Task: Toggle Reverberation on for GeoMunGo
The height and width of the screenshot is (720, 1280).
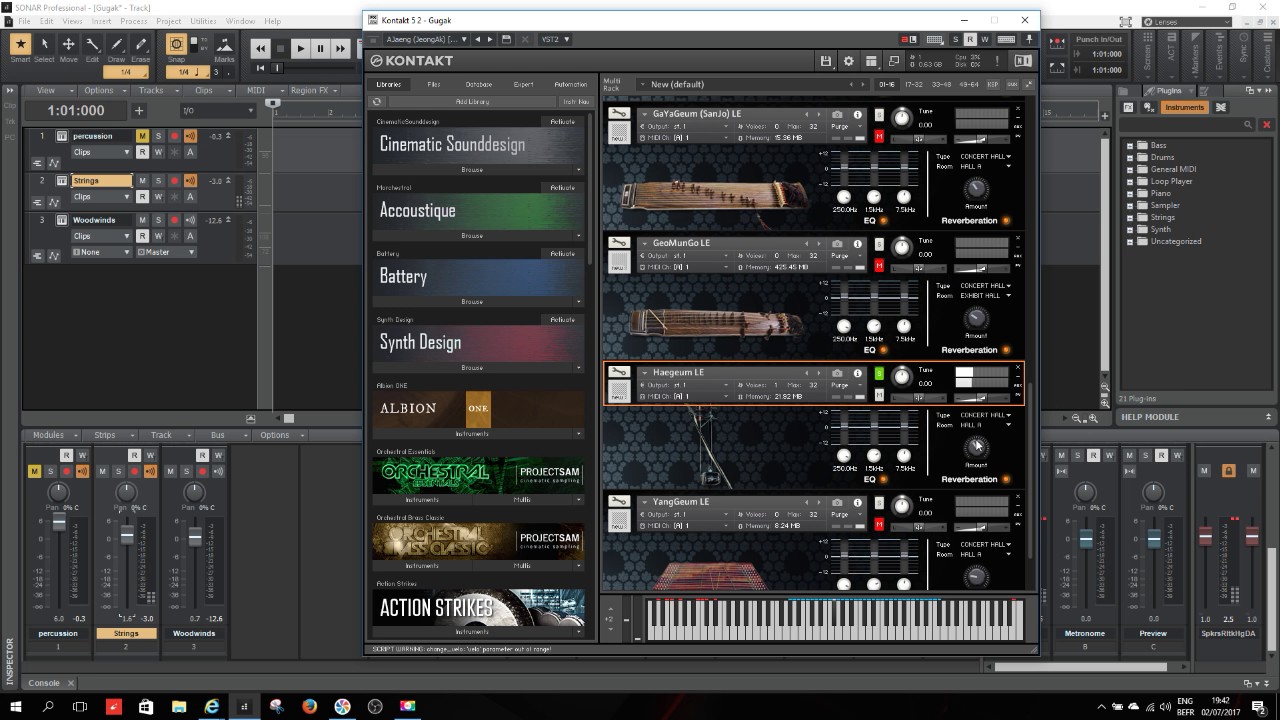Action: point(1006,350)
